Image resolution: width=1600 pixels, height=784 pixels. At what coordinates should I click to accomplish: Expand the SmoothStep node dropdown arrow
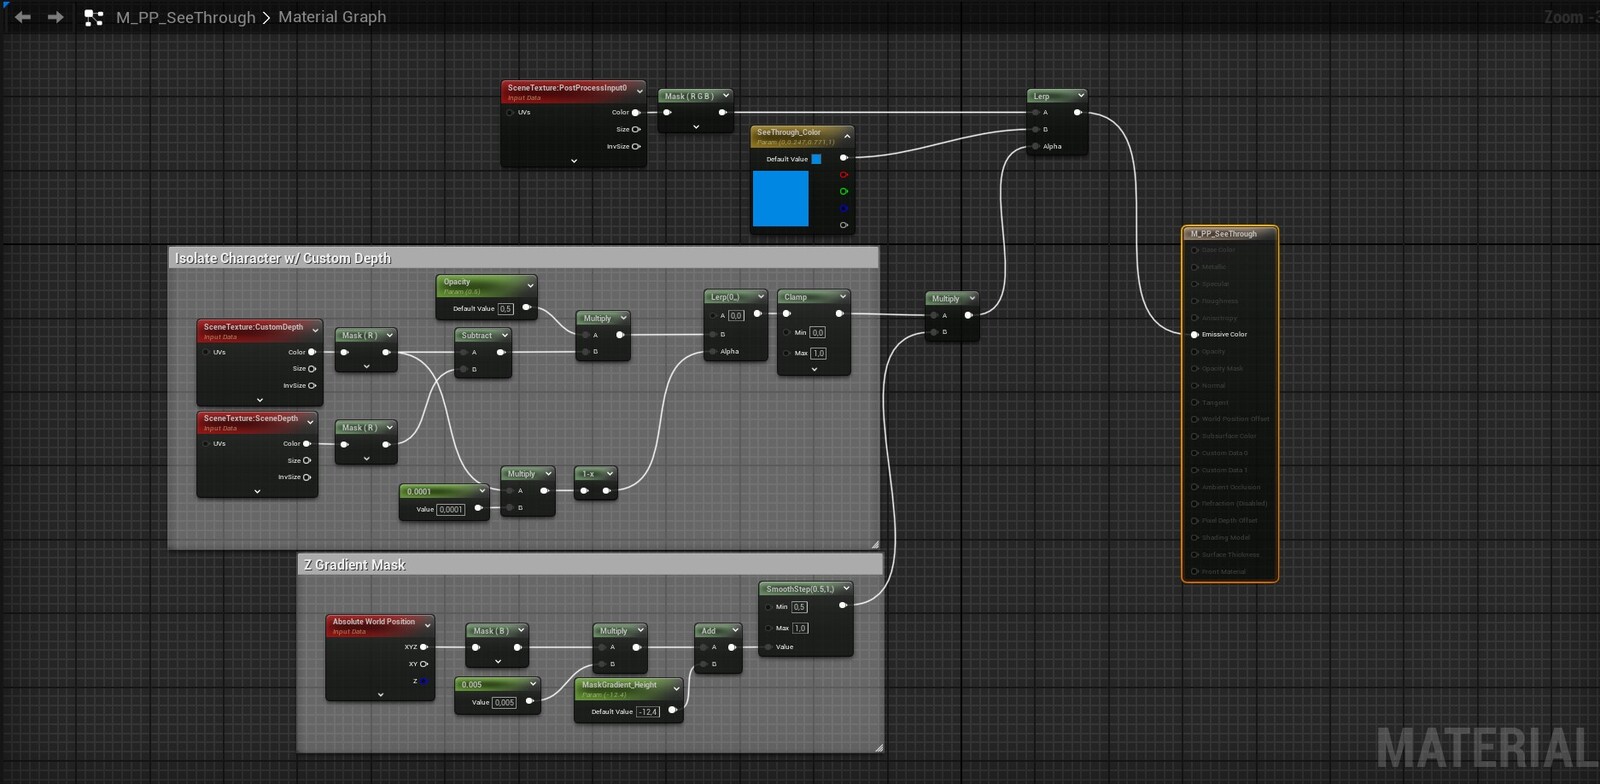tap(846, 588)
